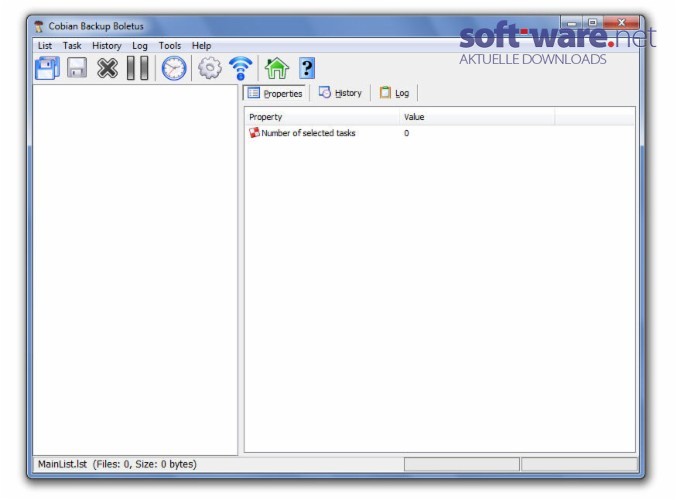The height and width of the screenshot is (500, 677).
Task: Click the red icon beside Number of selected tasks
Action: (254, 133)
